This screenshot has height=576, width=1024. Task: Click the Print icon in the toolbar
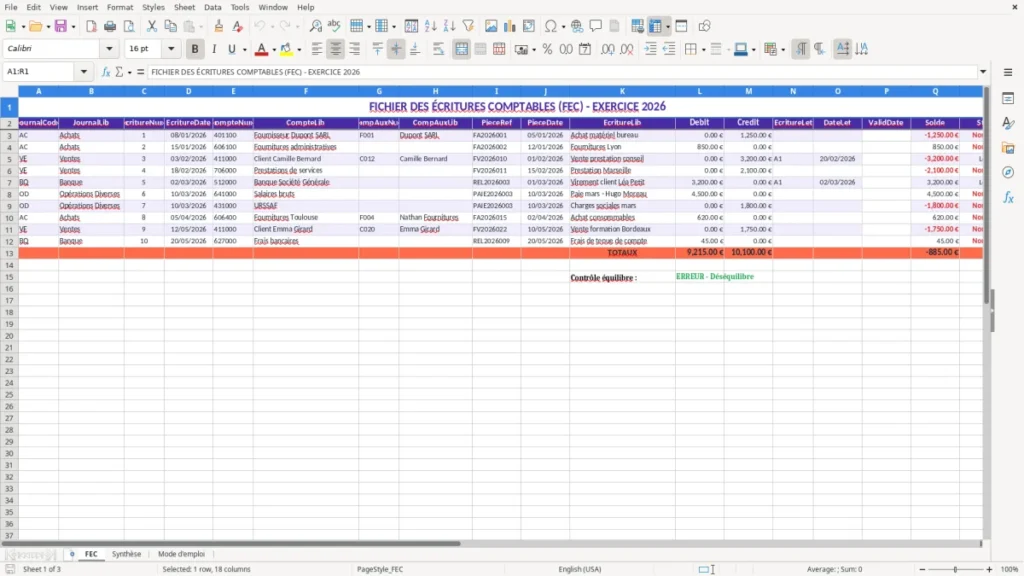110,26
